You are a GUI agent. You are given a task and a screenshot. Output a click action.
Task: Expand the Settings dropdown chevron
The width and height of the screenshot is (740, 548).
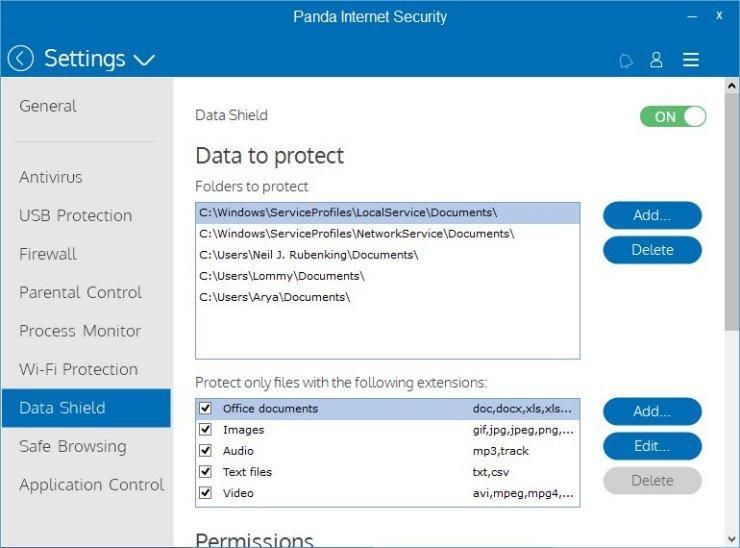[144, 60]
